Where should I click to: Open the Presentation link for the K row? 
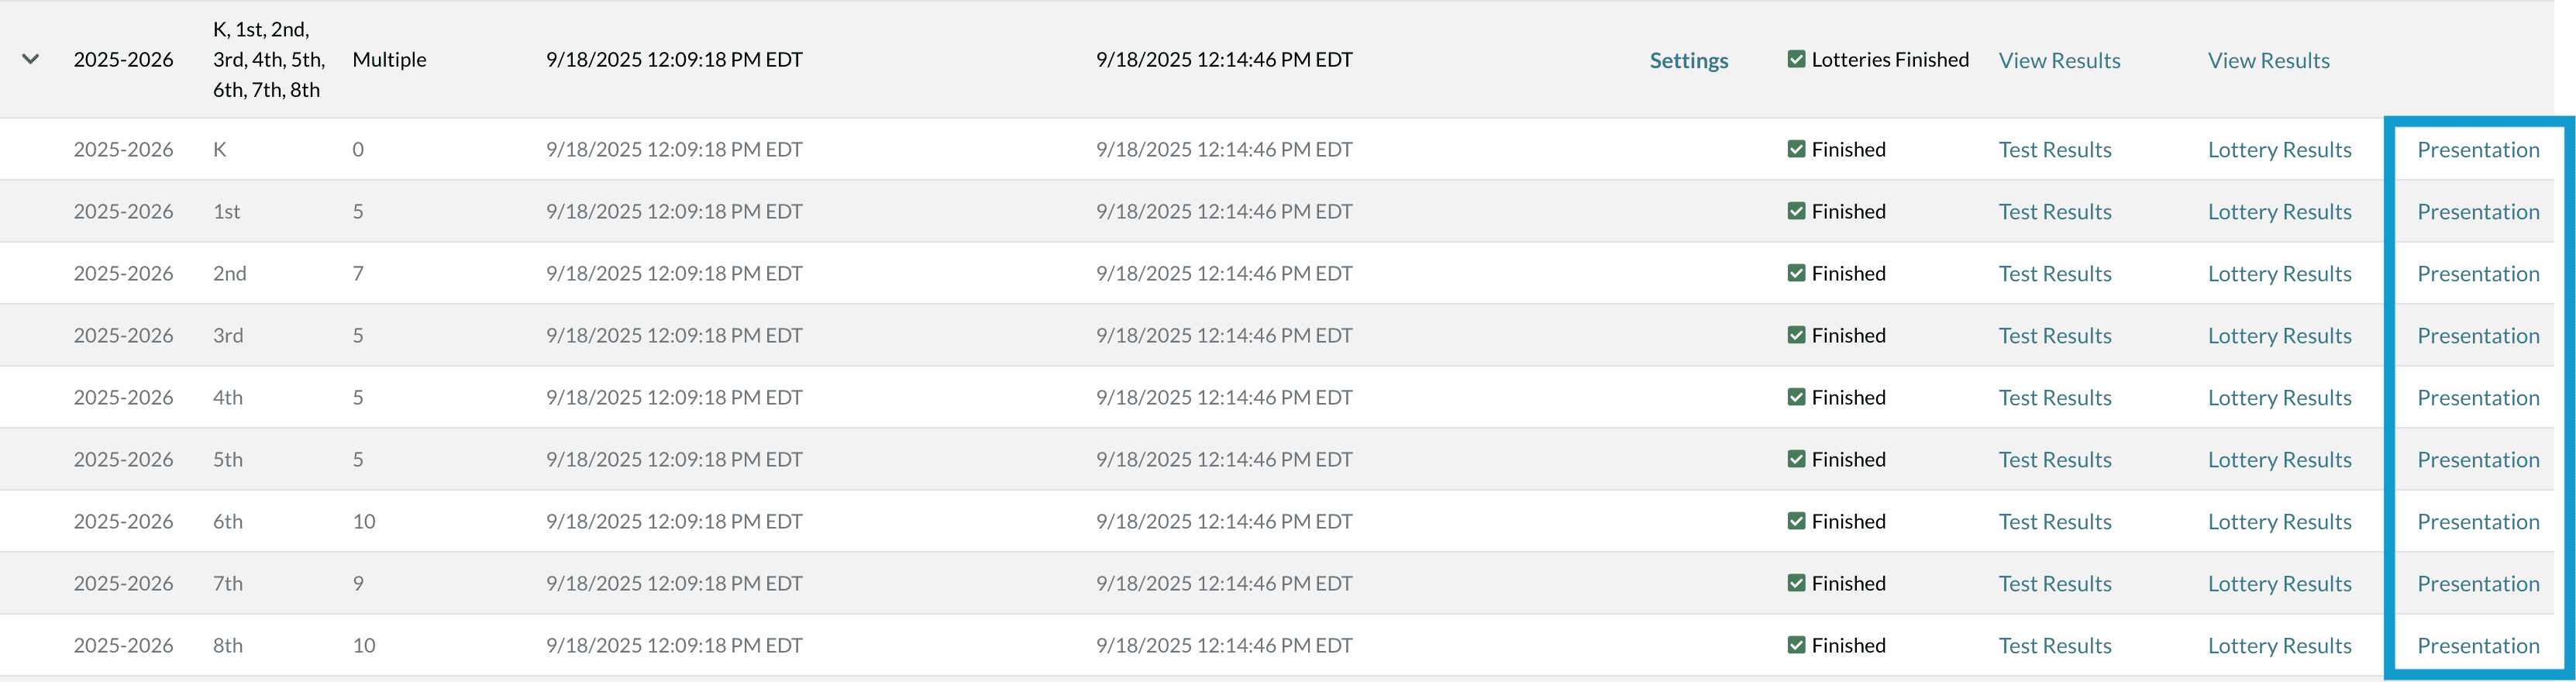2477,149
